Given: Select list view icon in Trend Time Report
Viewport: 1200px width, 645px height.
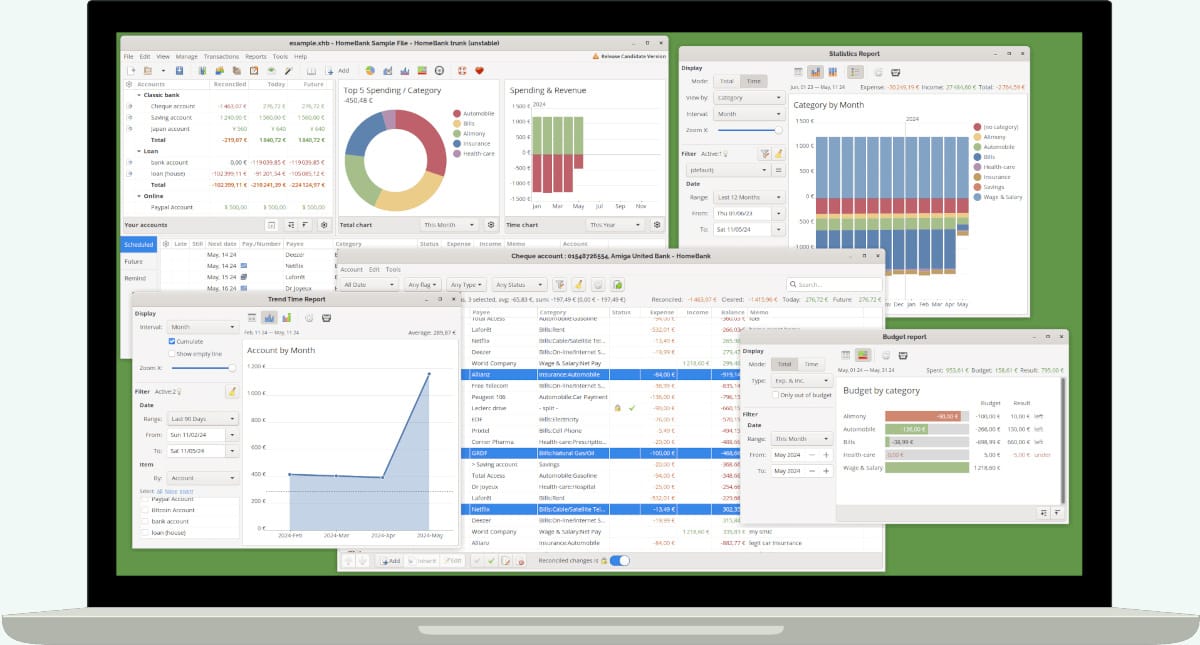Looking at the screenshot, I should (253, 318).
